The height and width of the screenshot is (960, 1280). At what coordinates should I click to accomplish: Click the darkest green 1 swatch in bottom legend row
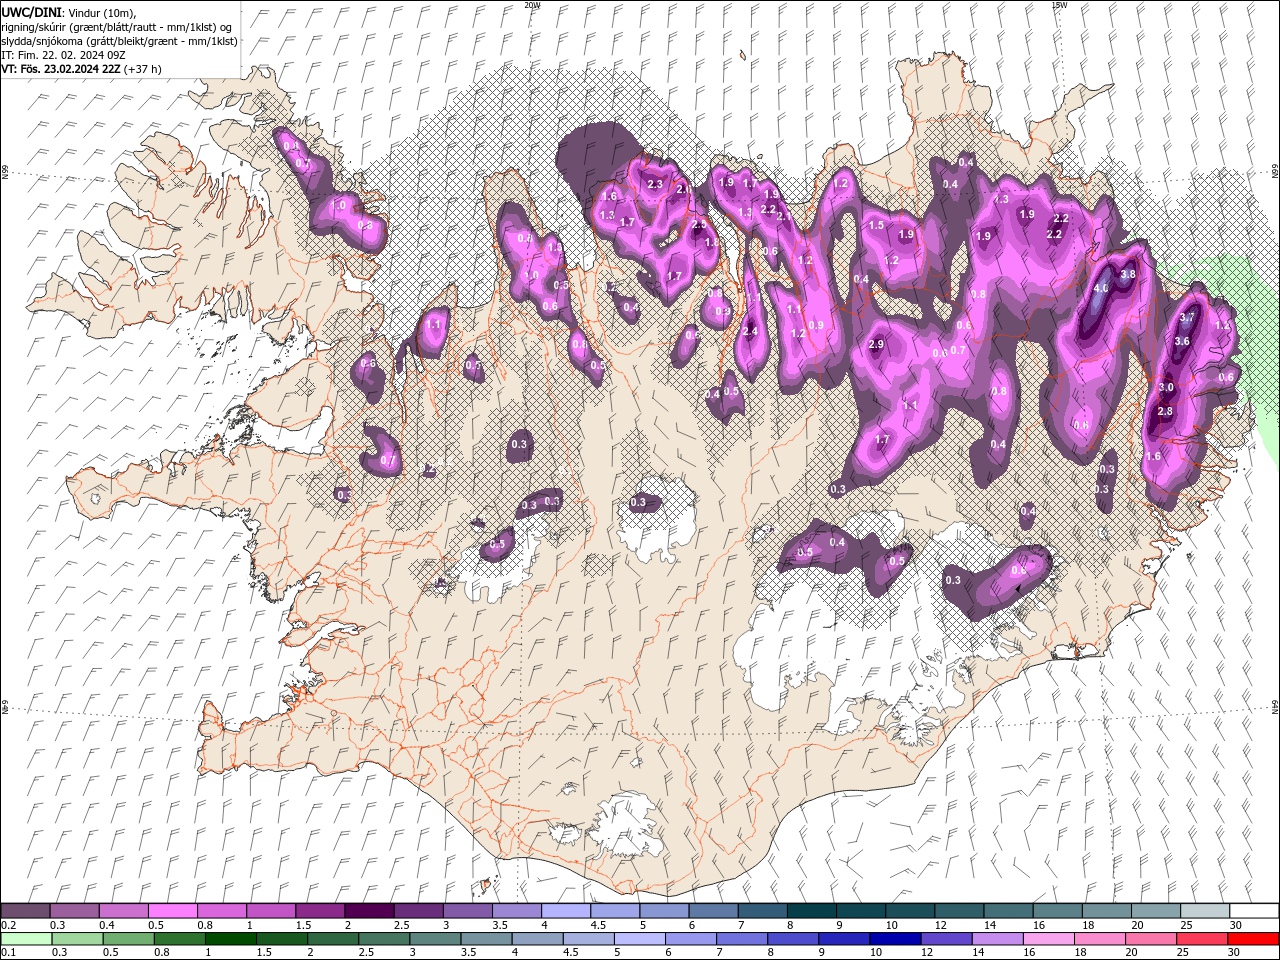230,939
